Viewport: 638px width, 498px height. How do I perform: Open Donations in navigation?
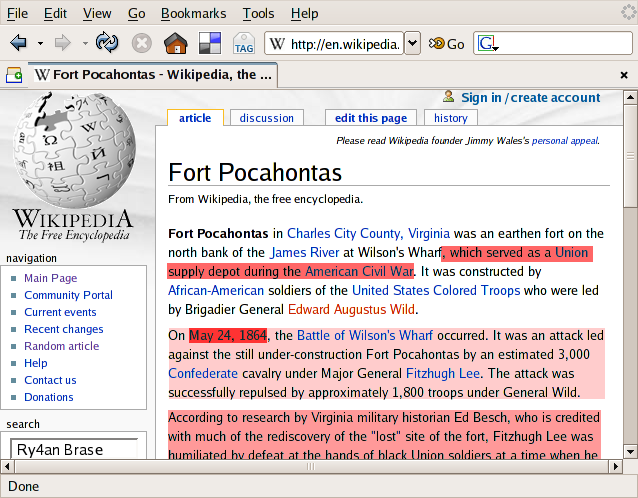coord(49,397)
